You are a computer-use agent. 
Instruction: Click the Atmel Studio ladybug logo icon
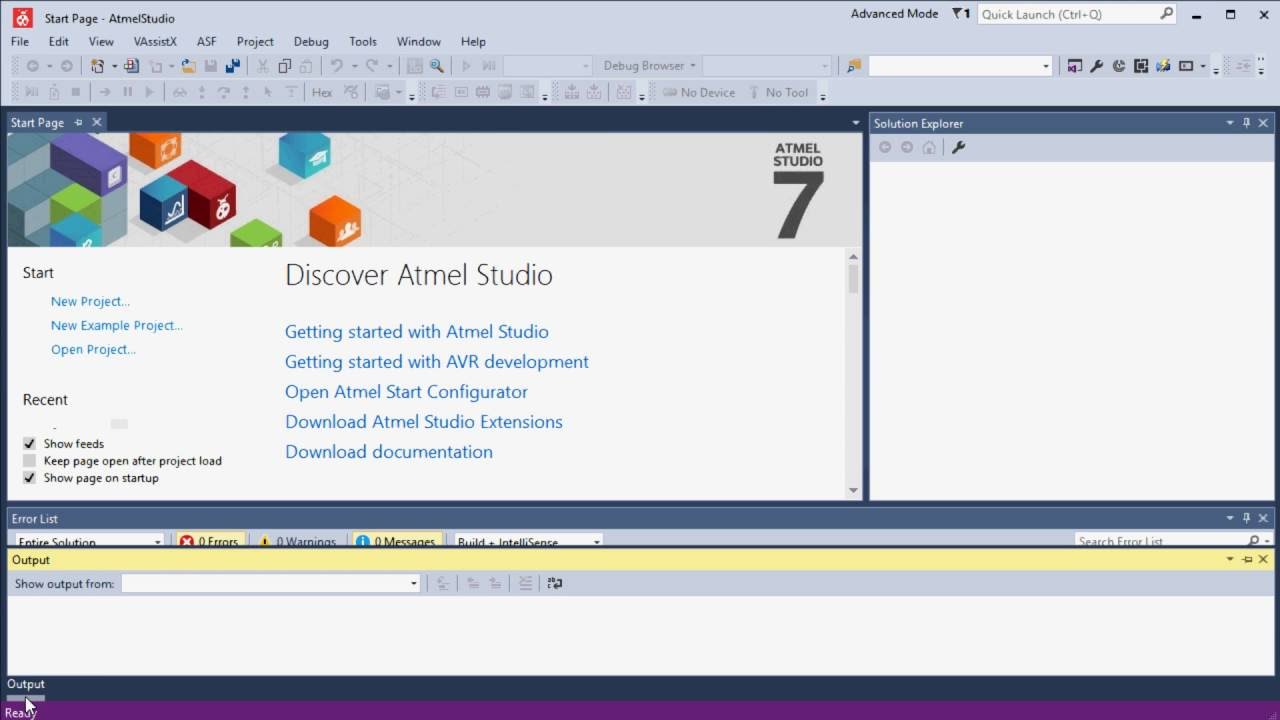(x=22, y=17)
